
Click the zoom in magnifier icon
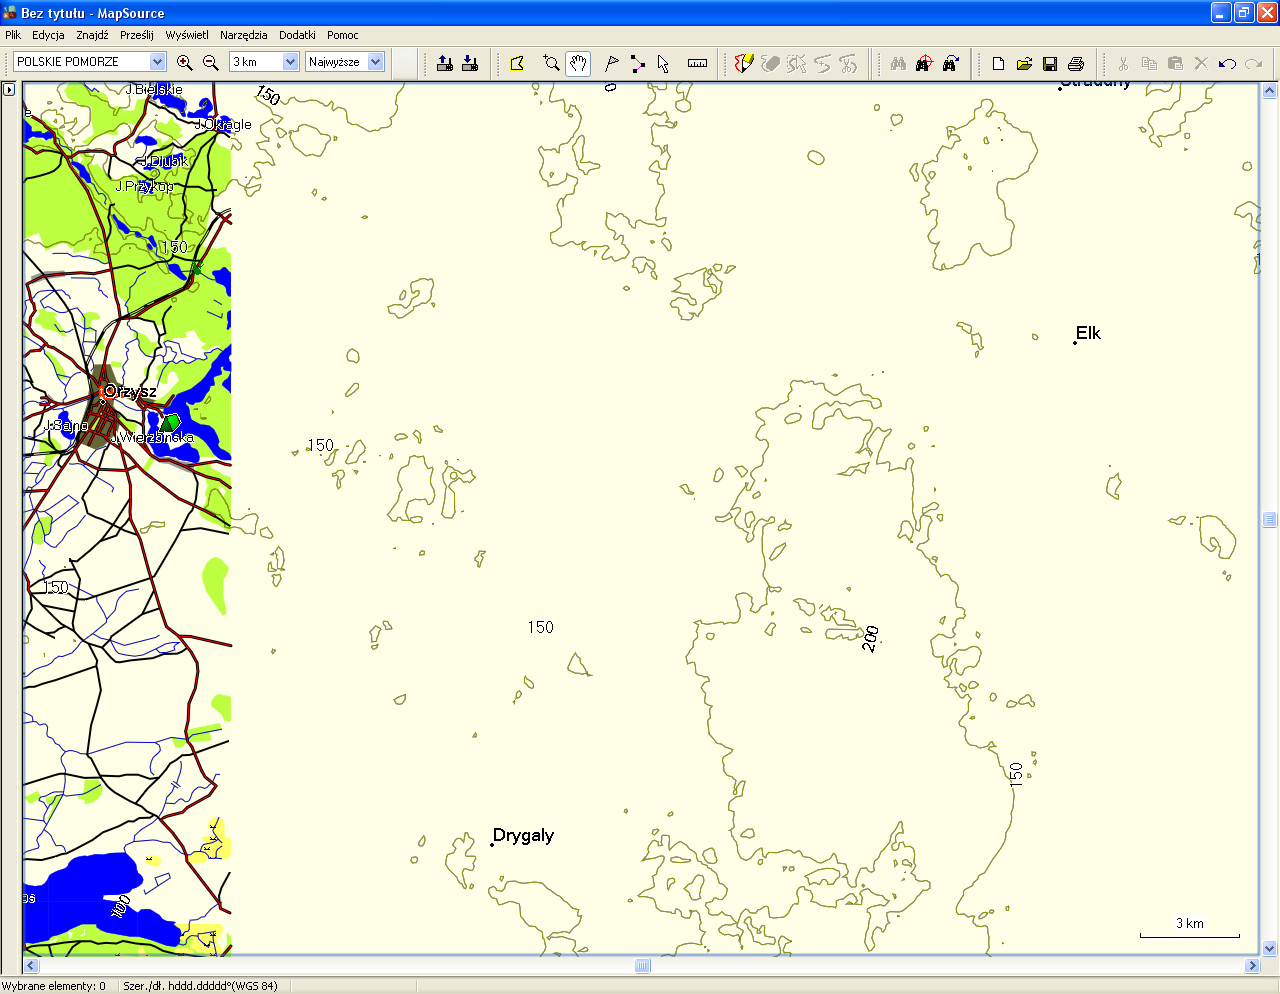(184, 62)
